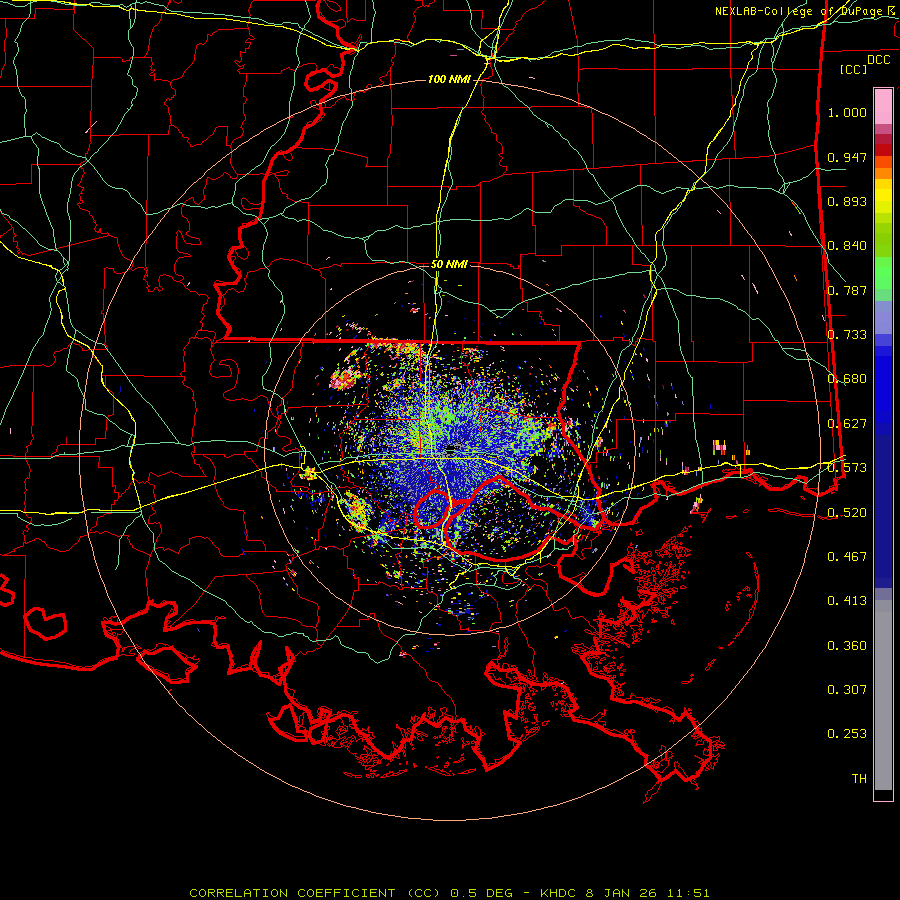Screen dimensions: 900x900
Task: Select the 0.467 legend value
Action: click(847, 557)
